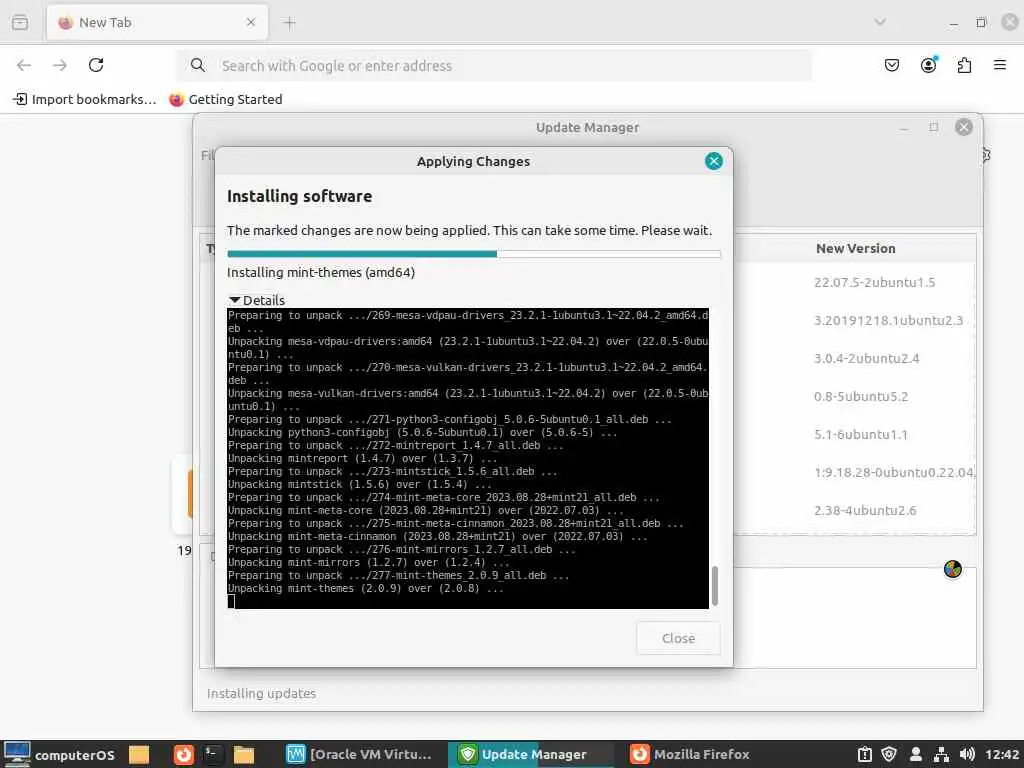This screenshot has height=768, width=1024.
Task: Click the Firefox address search field
Action: (494, 65)
